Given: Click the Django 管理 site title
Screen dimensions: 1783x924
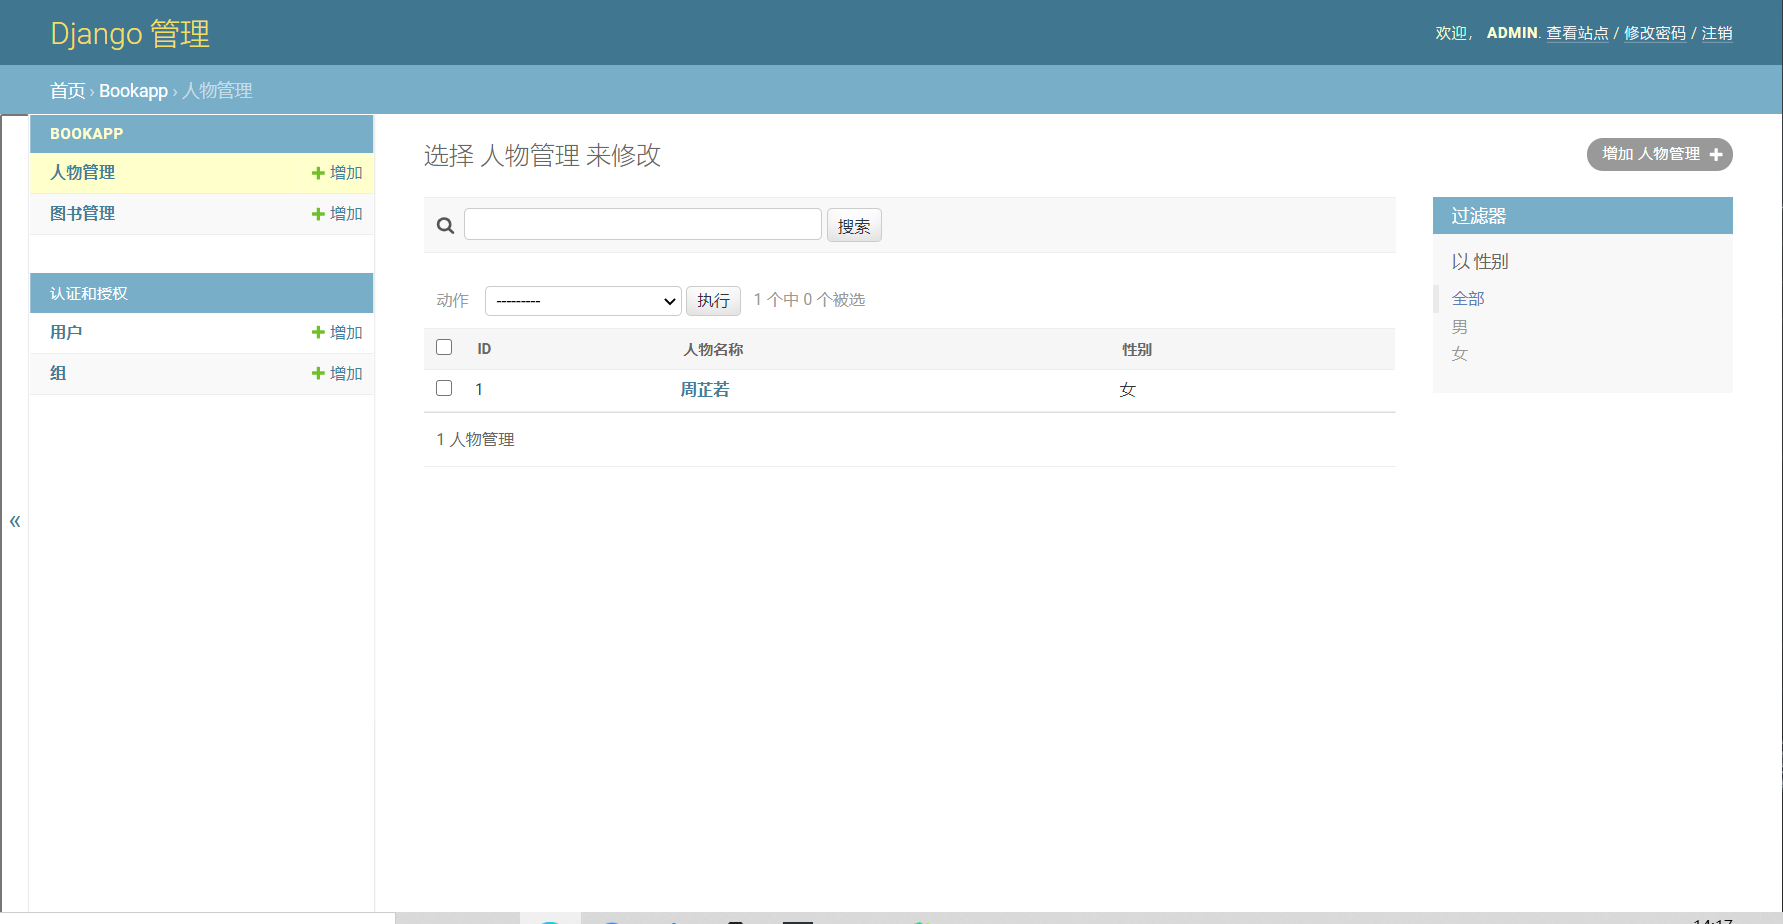Looking at the screenshot, I should click(130, 34).
